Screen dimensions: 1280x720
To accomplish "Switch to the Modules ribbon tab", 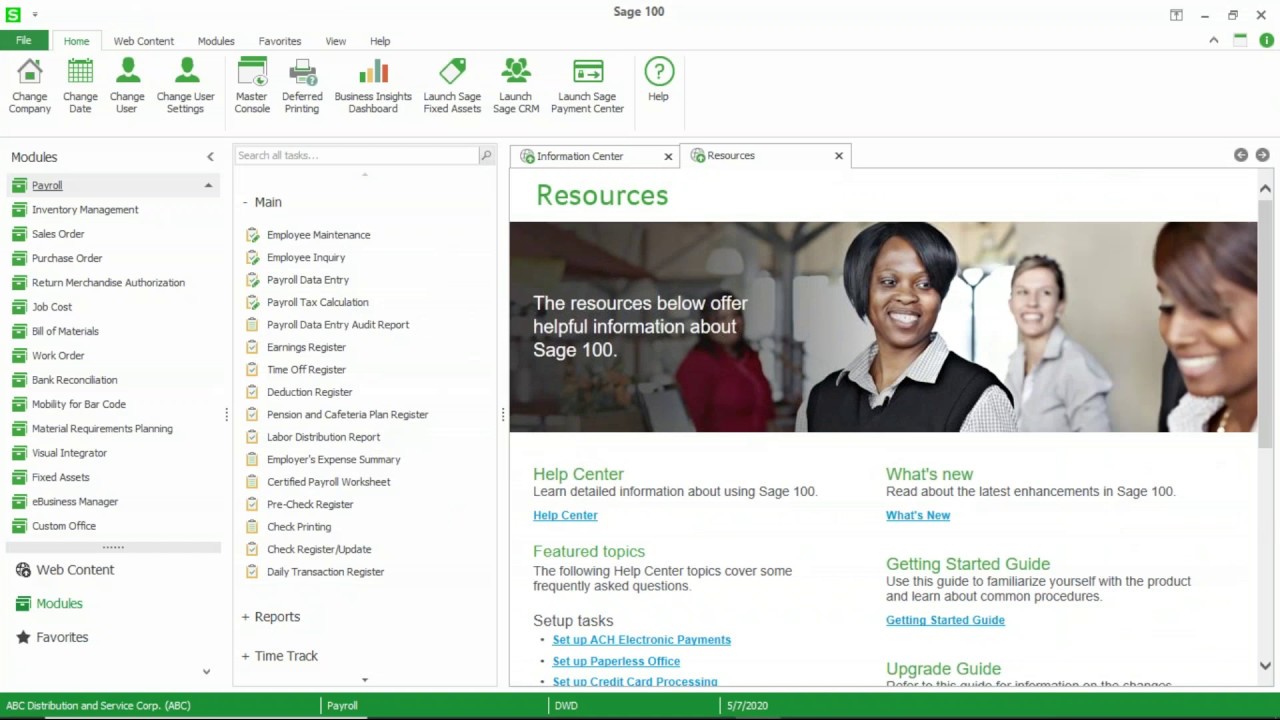I will click(216, 41).
